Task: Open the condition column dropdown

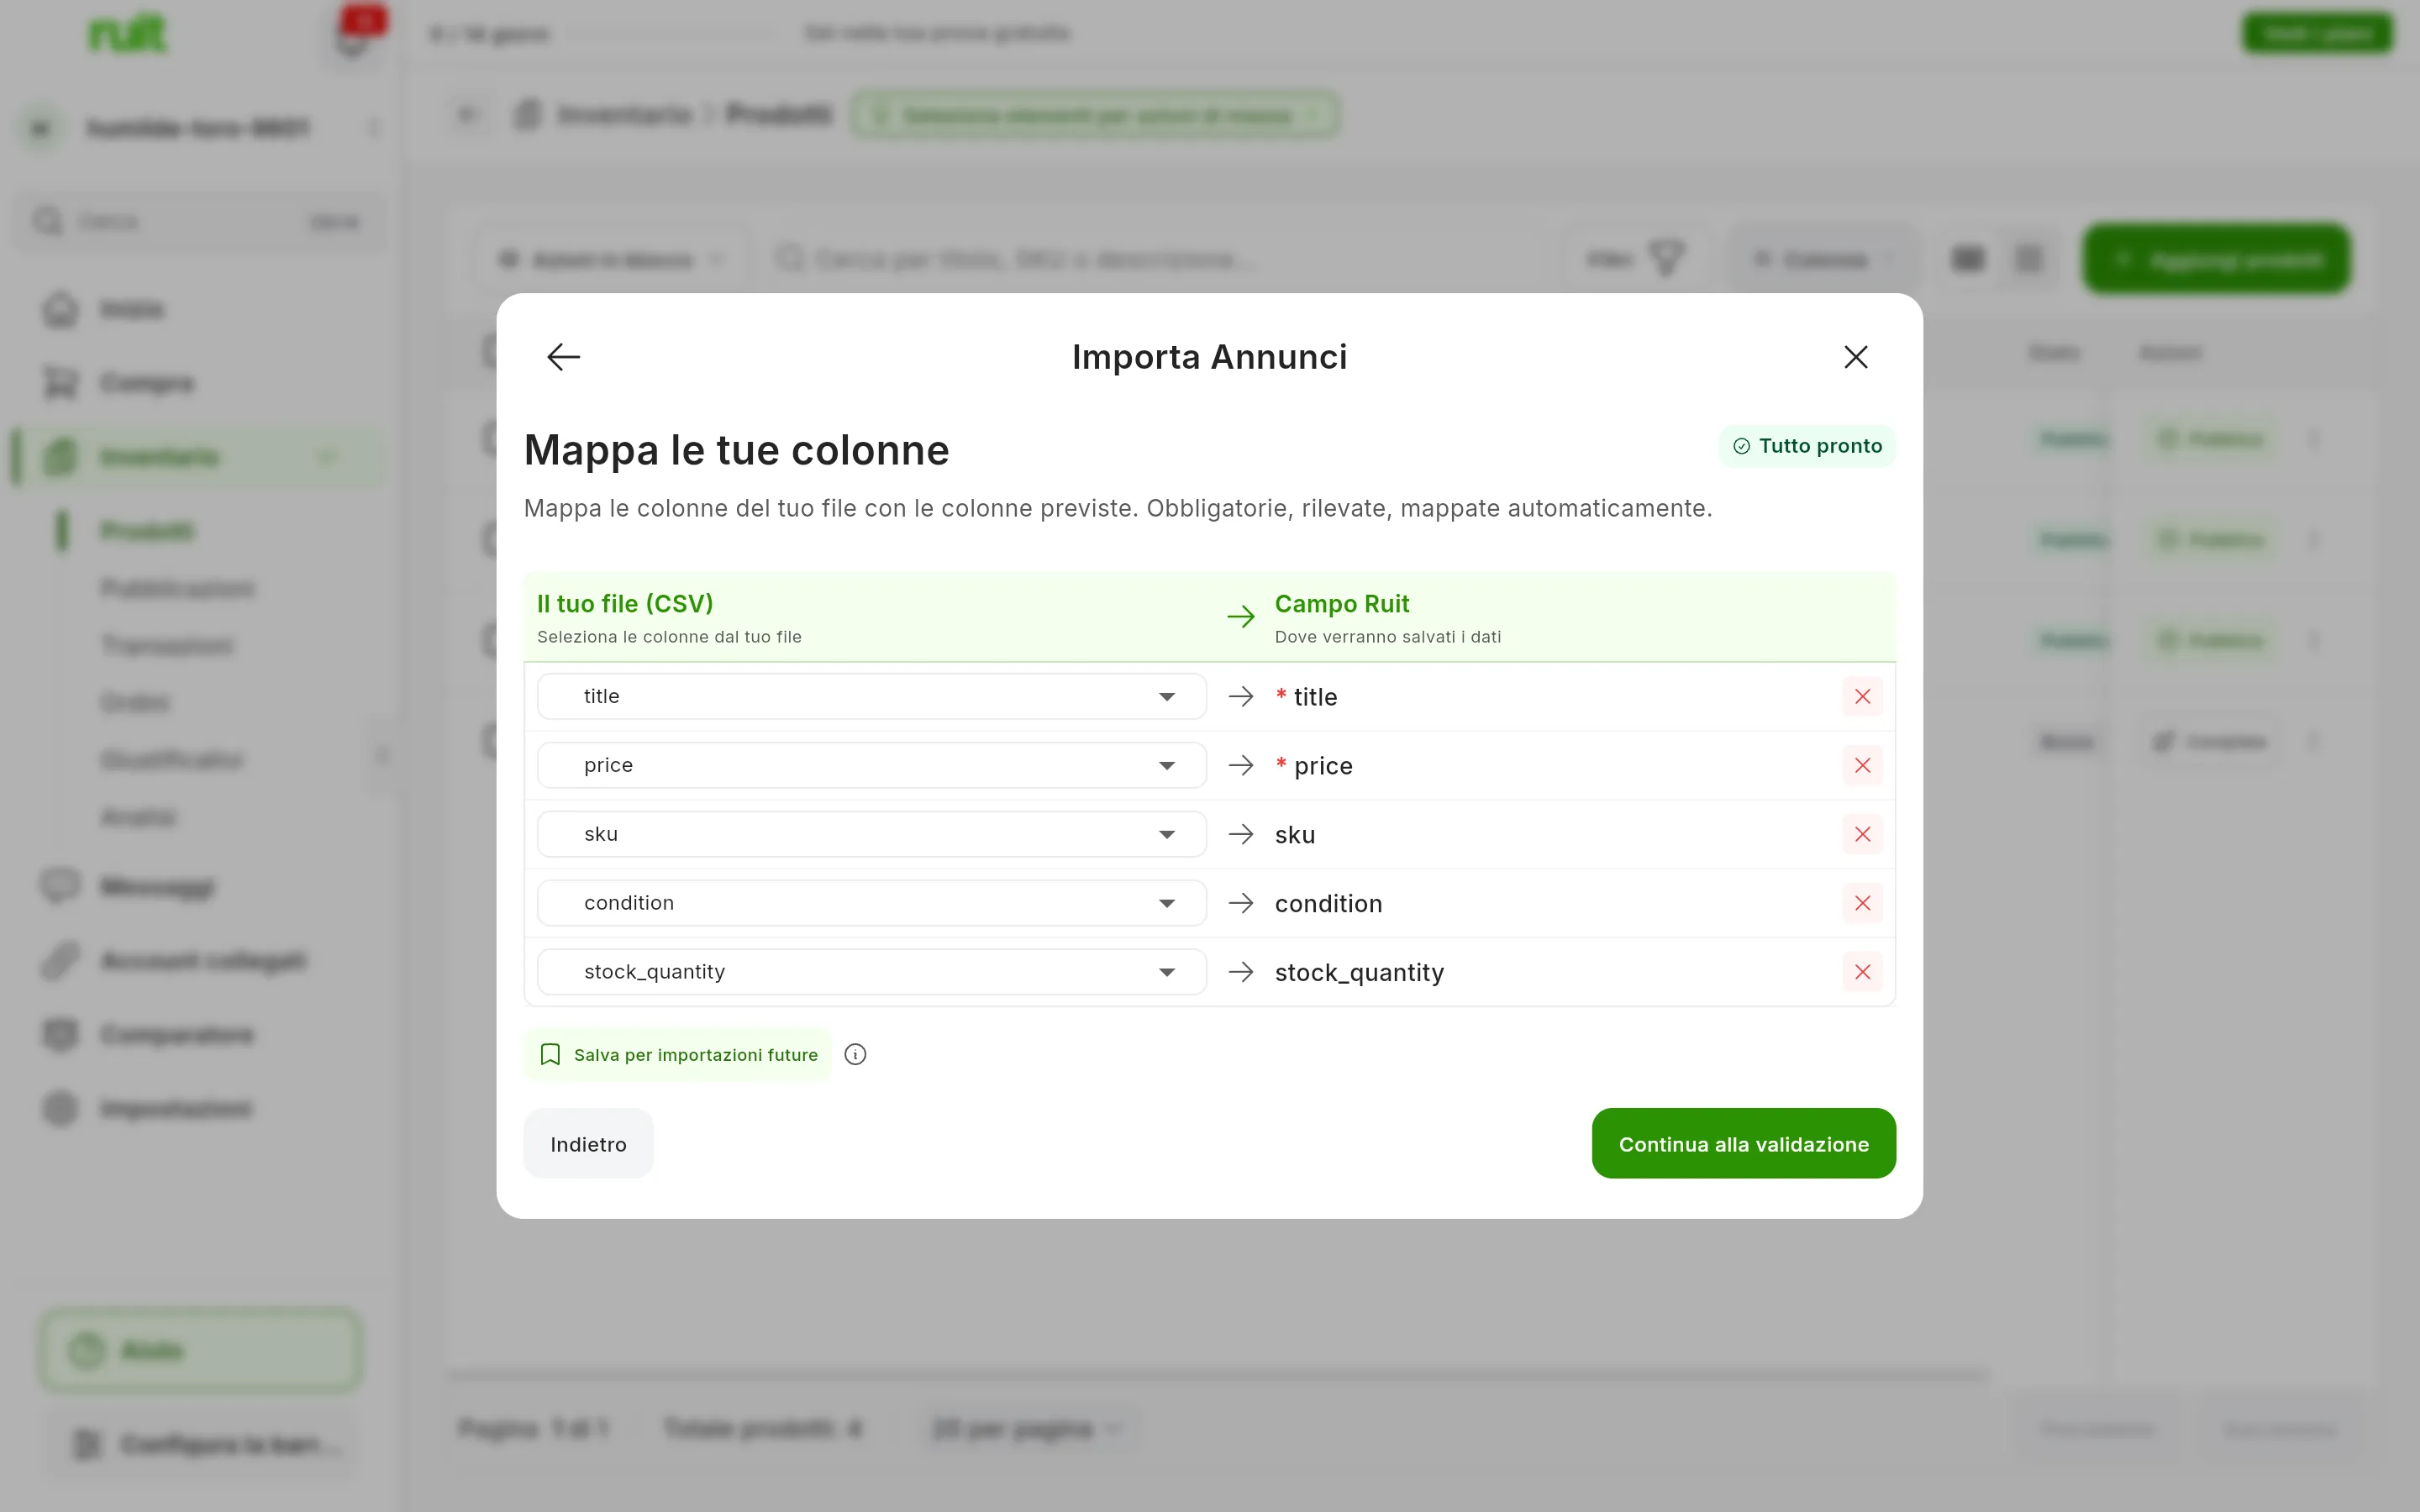Action: (x=871, y=903)
